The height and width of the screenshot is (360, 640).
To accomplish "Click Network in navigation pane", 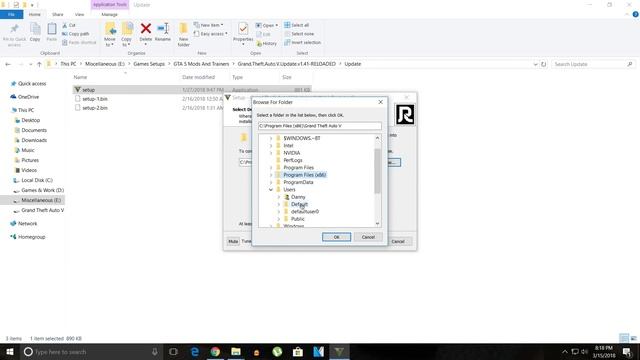I will [27, 224].
